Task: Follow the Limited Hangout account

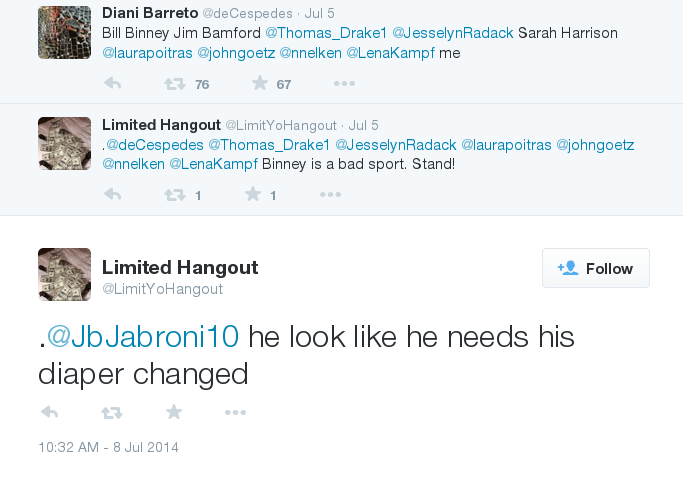Action: [595, 268]
